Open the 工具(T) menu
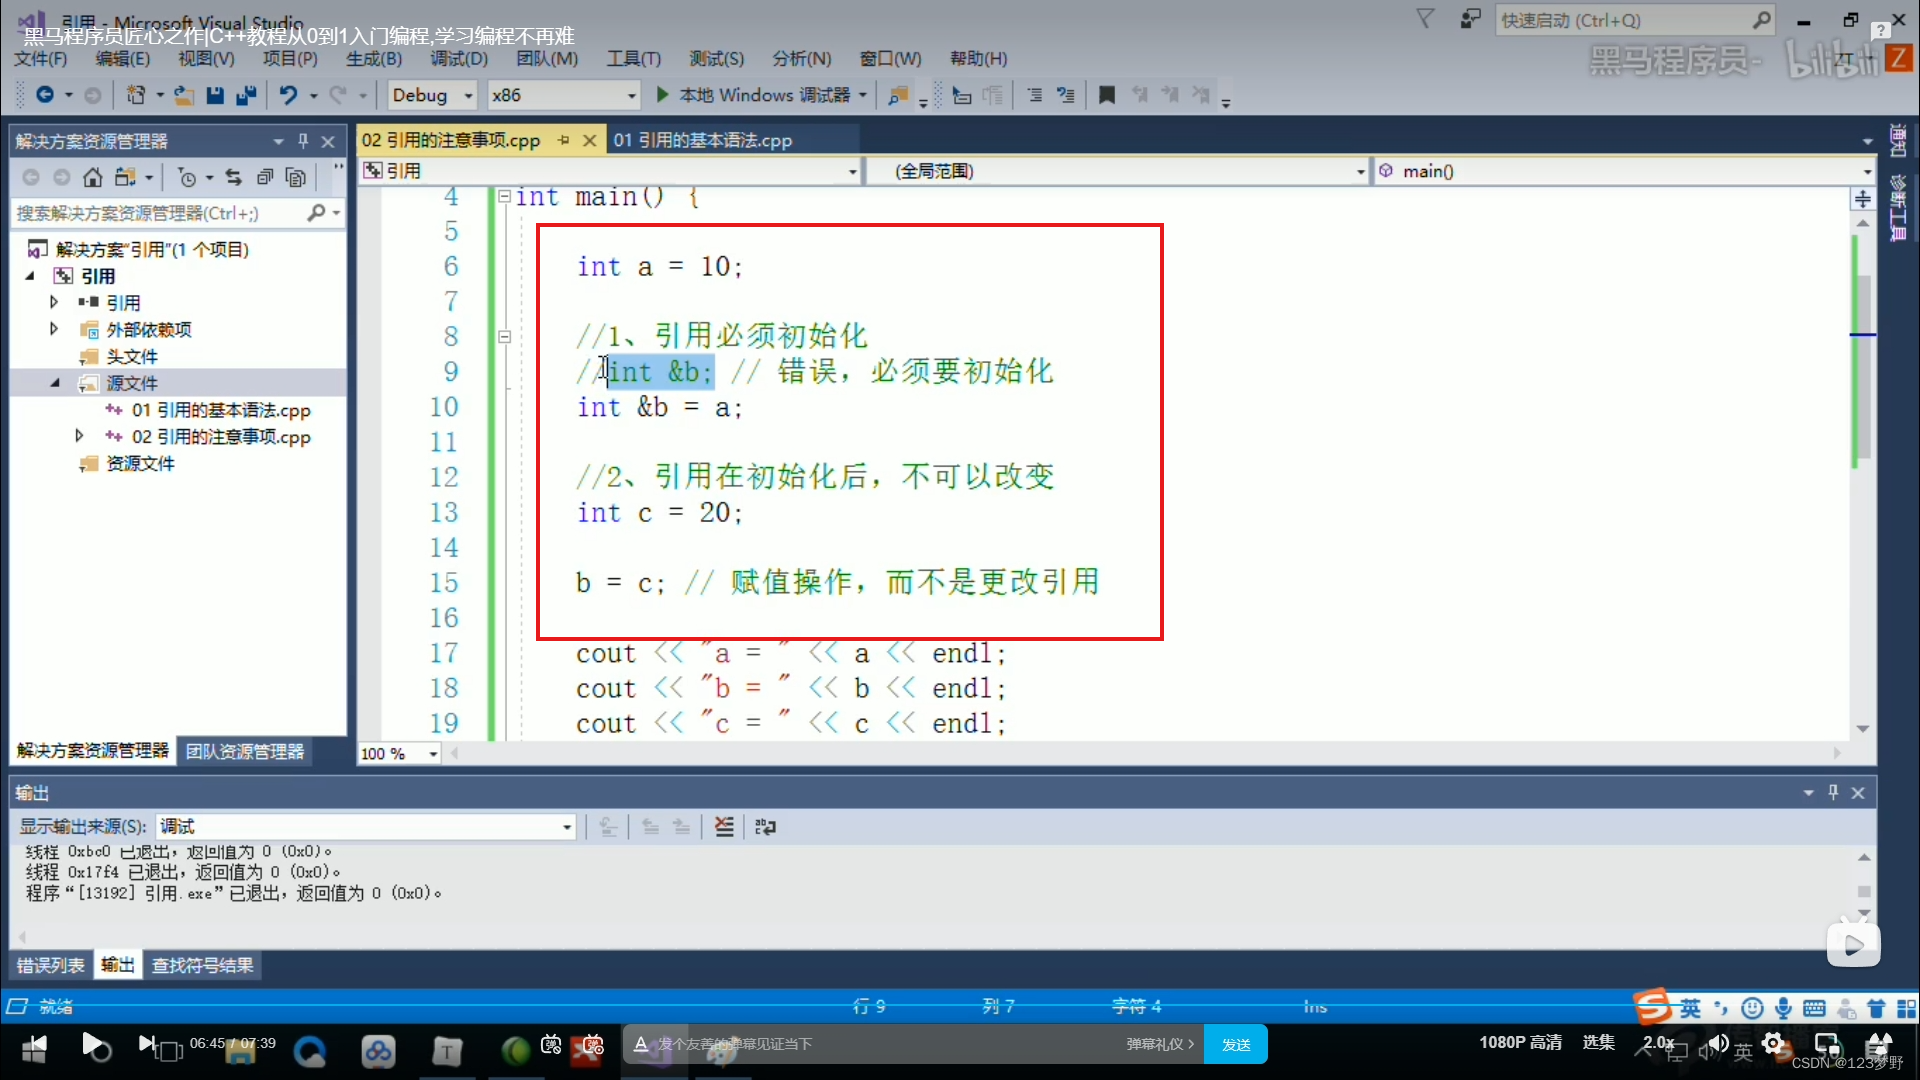 tap(633, 59)
